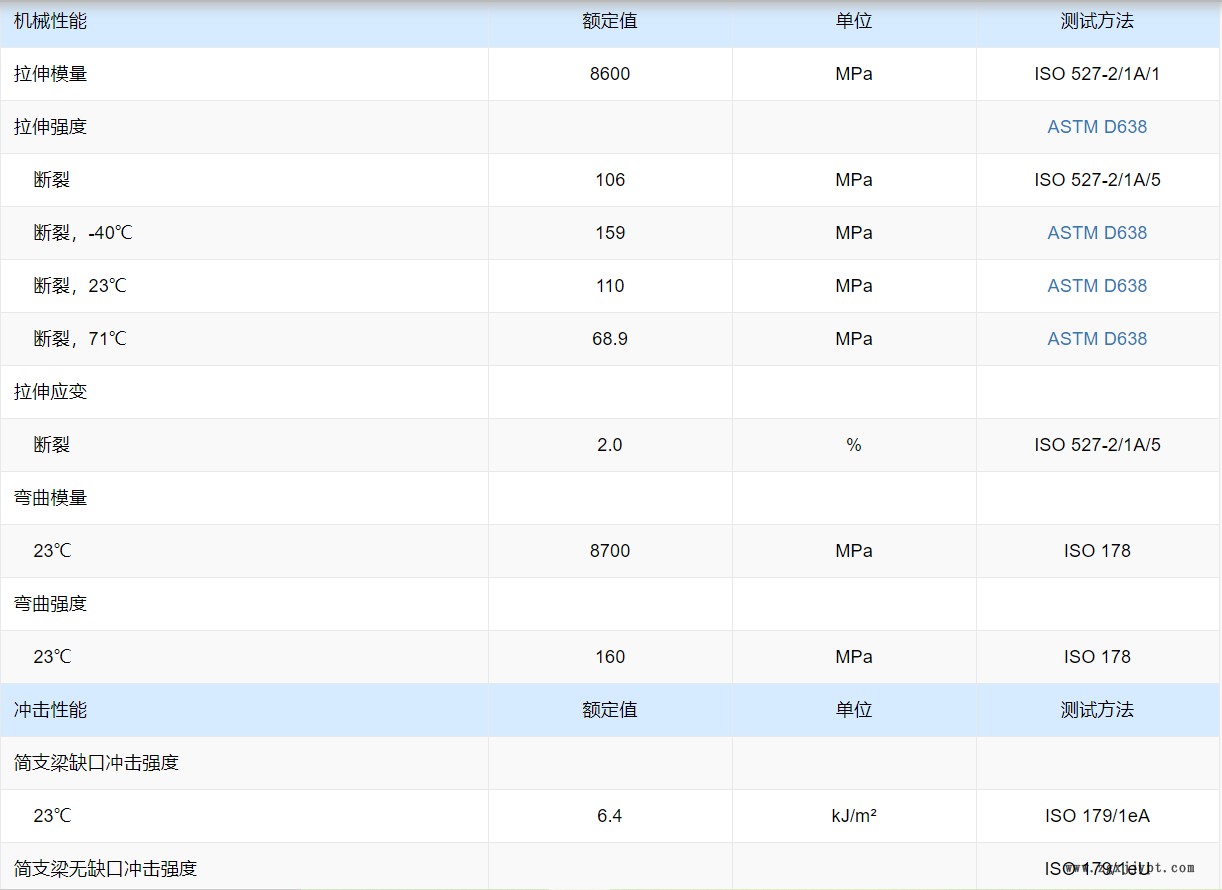
Task: Open ASTM D638 link for 断裂 23℃ row
Action: 1097,286
